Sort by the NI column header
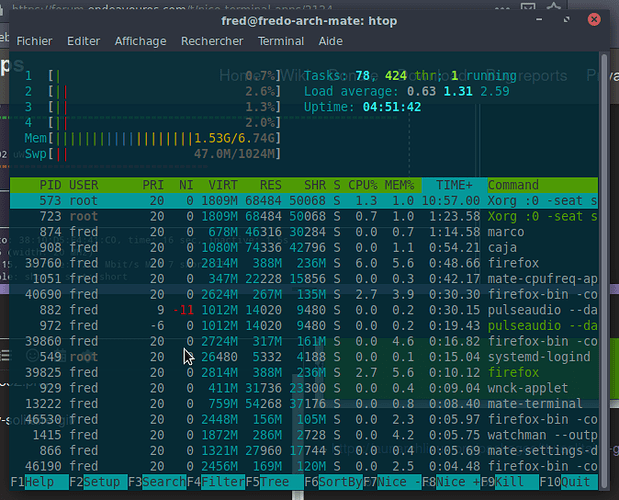This screenshot has height=500, width=619. coord(186,185)
